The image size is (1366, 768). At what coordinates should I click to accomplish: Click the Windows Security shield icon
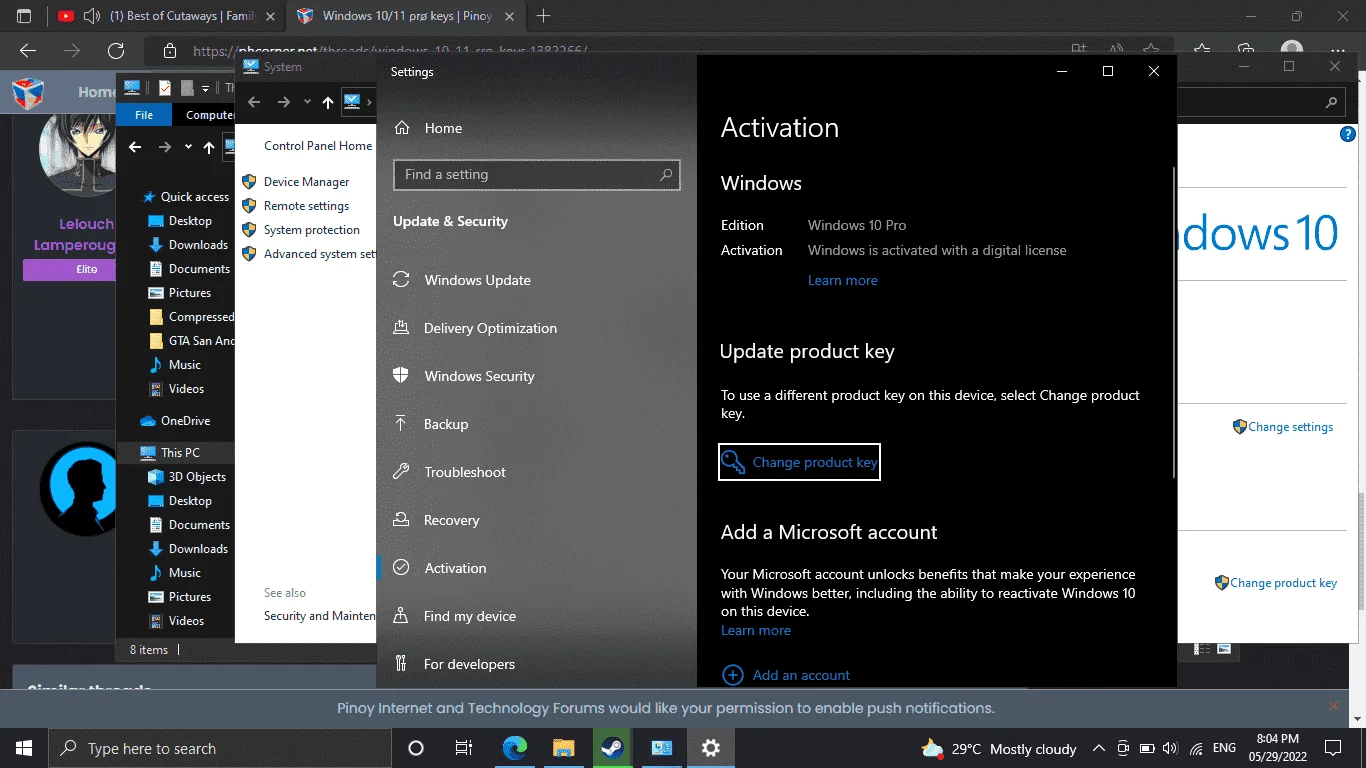point(401,376)
